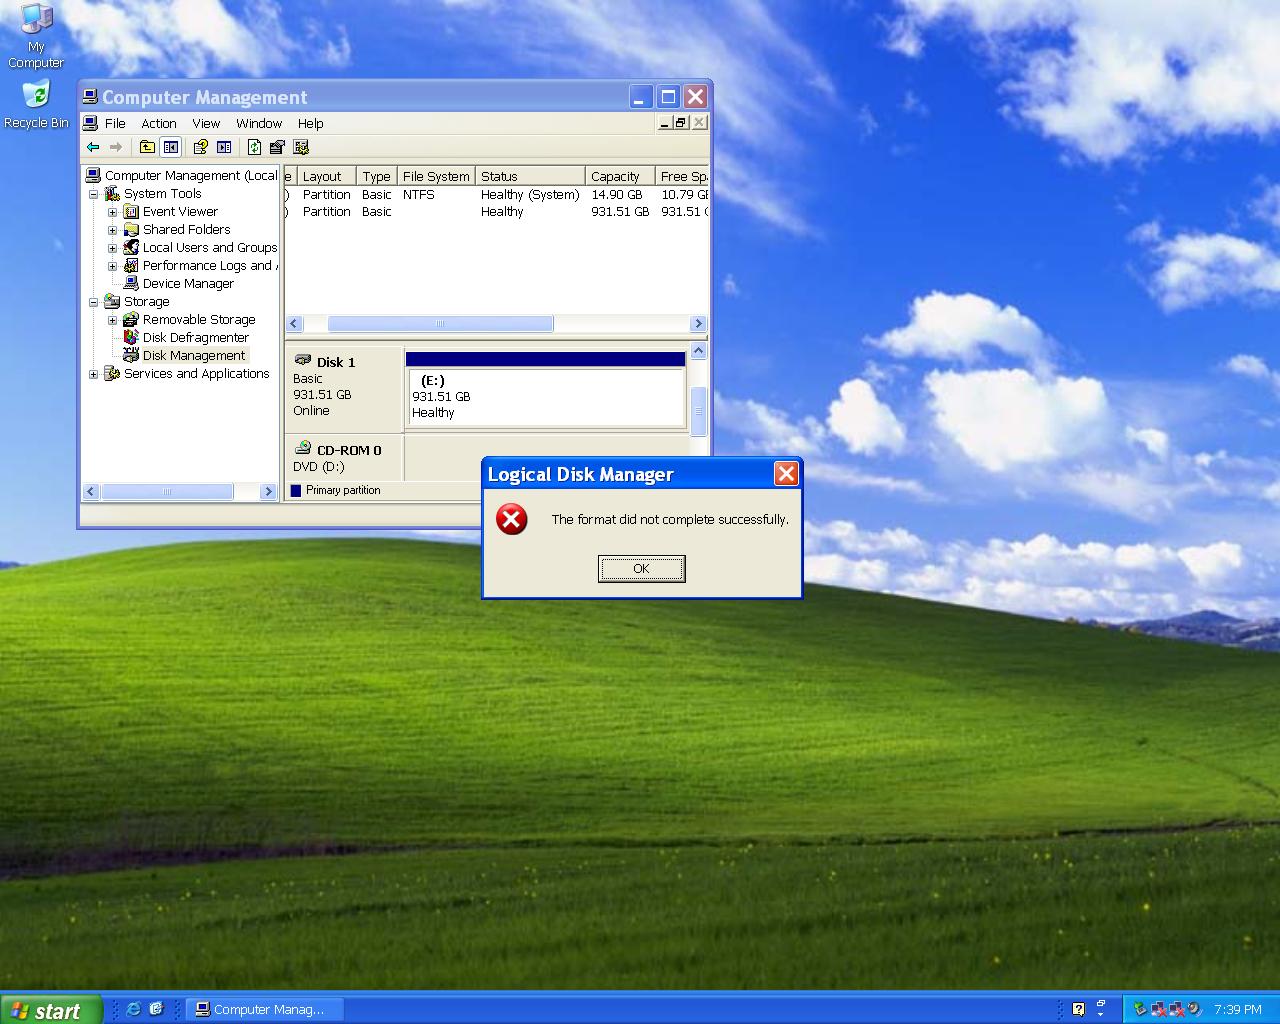Click the Back arrow toolbar icon
The height and width of the screenshot is (1024, 1280).
(93, 147)
